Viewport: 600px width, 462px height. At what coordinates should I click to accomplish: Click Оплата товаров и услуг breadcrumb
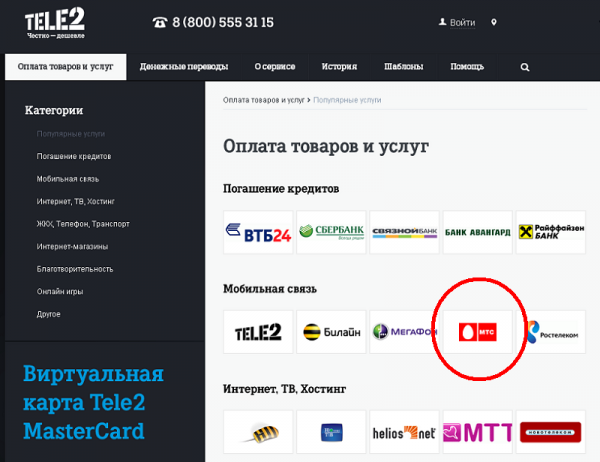264,100
